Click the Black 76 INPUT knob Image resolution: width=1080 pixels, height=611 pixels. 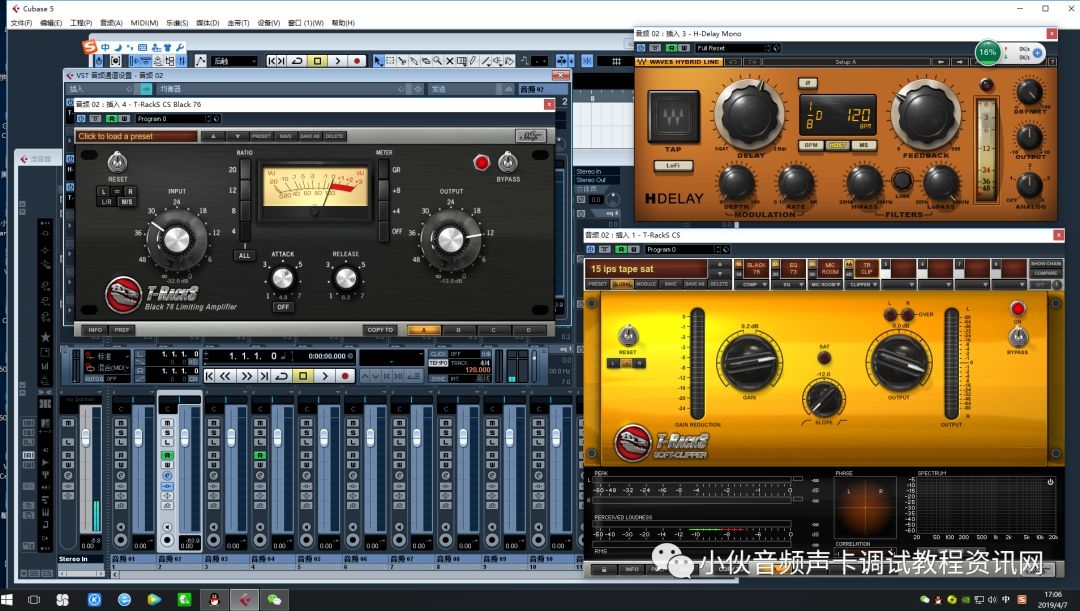(x=176, y=240)
